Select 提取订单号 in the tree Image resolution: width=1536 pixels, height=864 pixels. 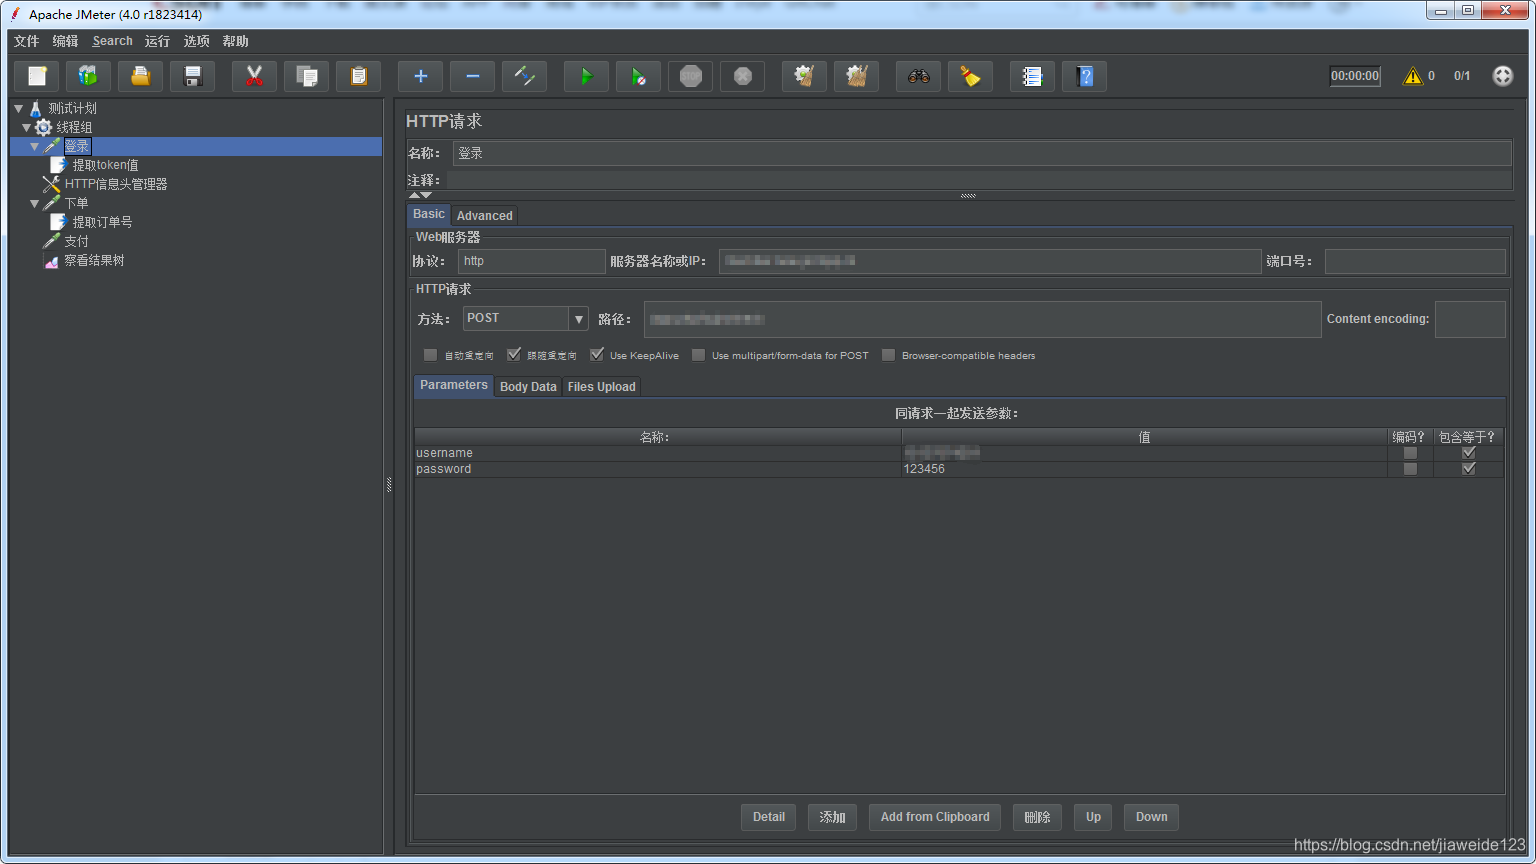[102, 222]
